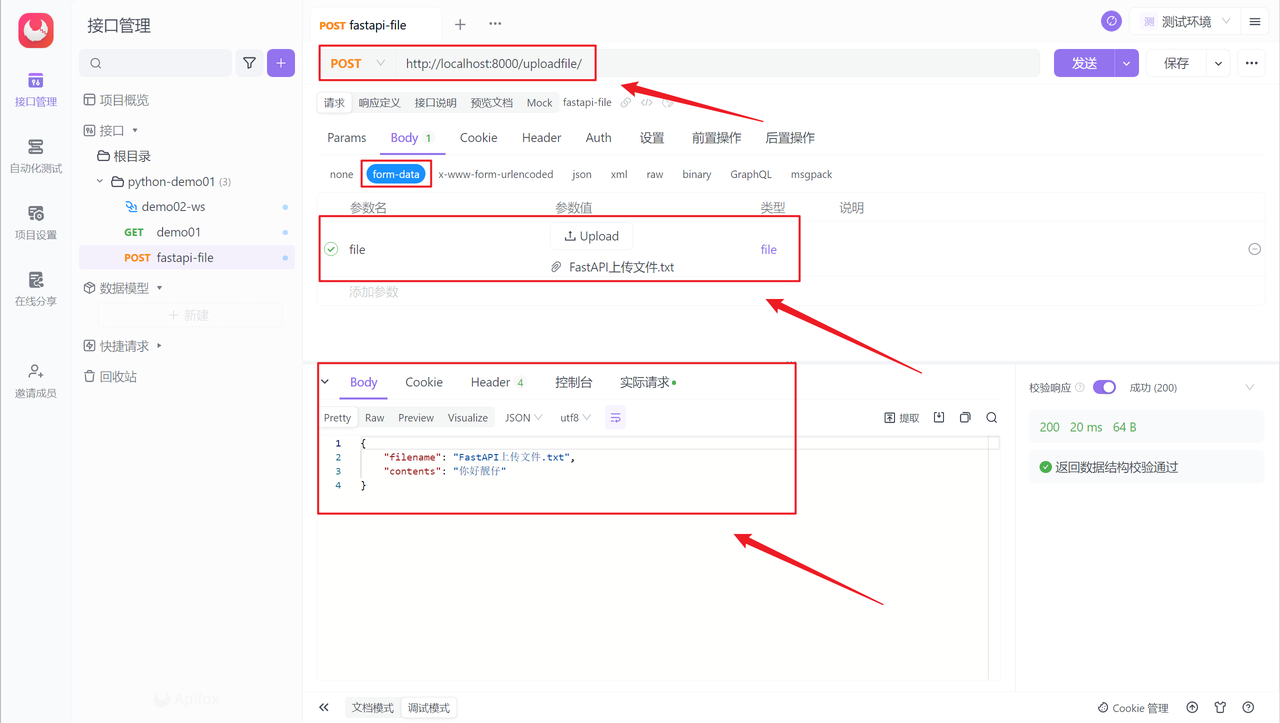Click the copy response icon

(965, 418)
